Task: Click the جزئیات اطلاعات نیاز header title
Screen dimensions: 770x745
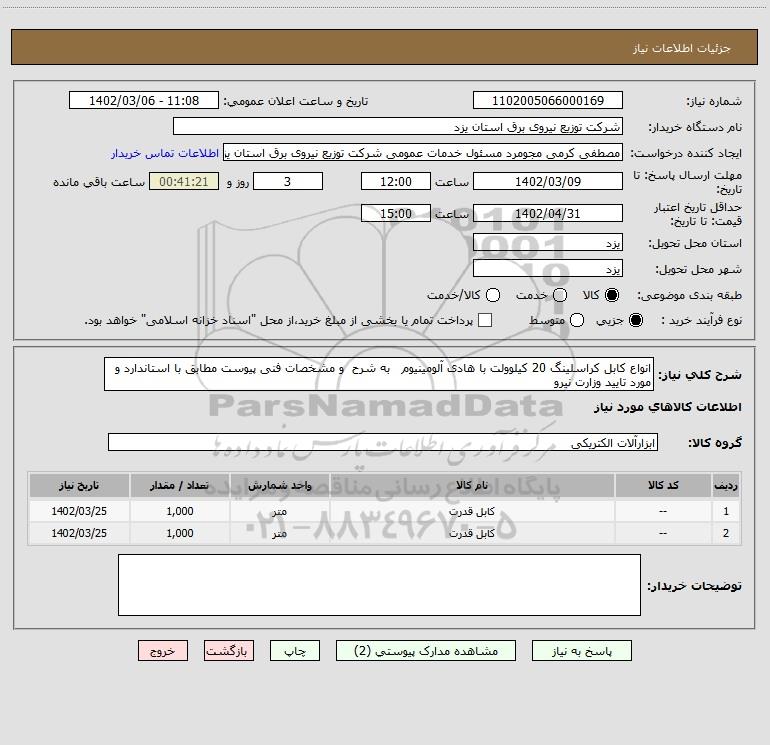Action: pyautogui.click(x=682, y=48)
